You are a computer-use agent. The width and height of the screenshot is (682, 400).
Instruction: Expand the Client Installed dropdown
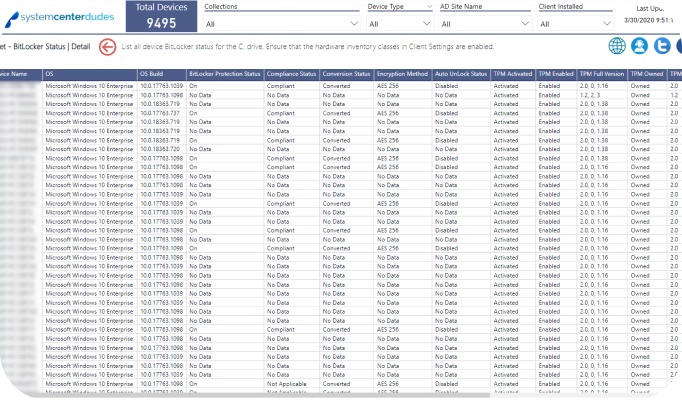(575, 24)
